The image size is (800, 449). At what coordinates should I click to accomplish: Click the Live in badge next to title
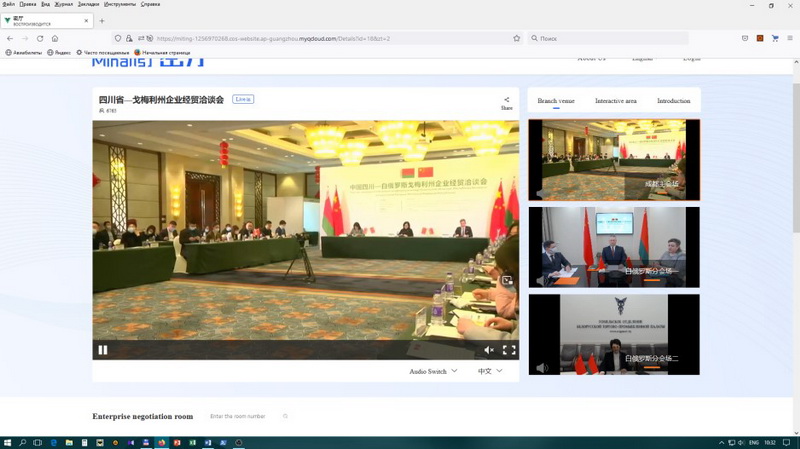click(x=243, y=99)
